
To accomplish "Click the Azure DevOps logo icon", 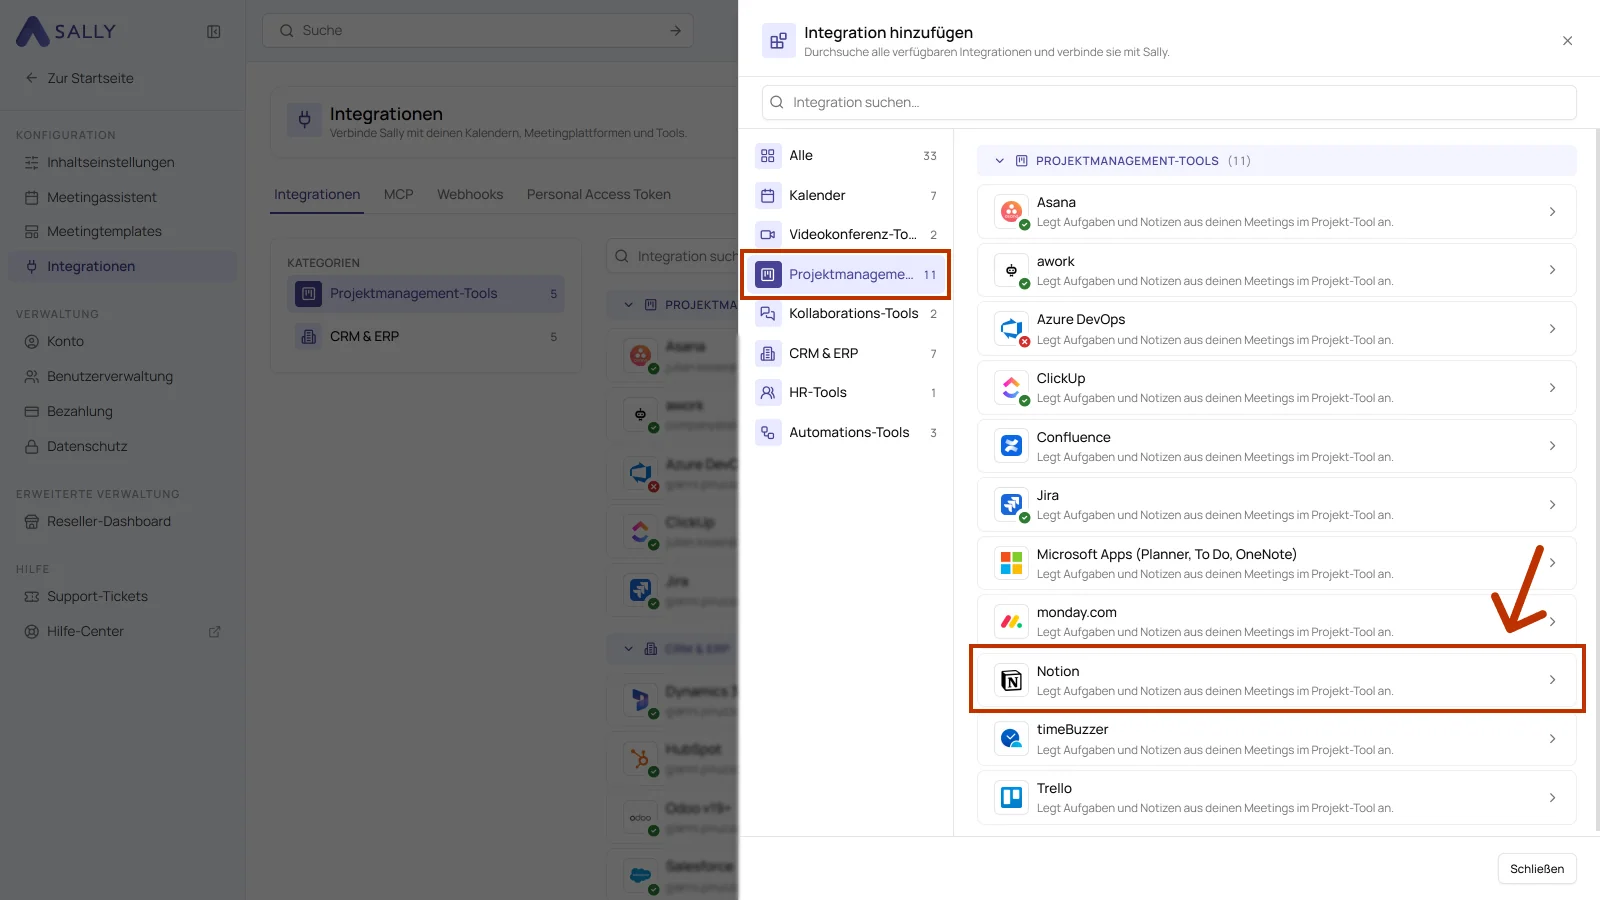I will click(1011, 328).
